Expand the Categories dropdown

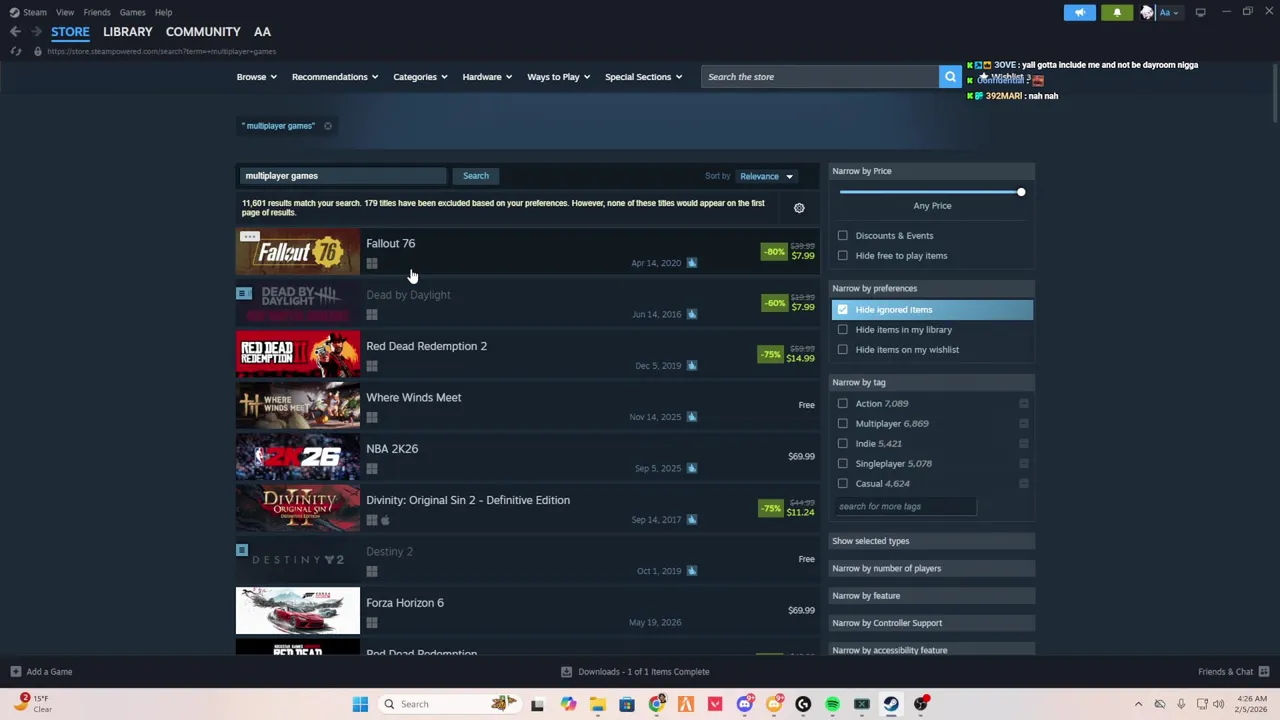click(420, 77)
